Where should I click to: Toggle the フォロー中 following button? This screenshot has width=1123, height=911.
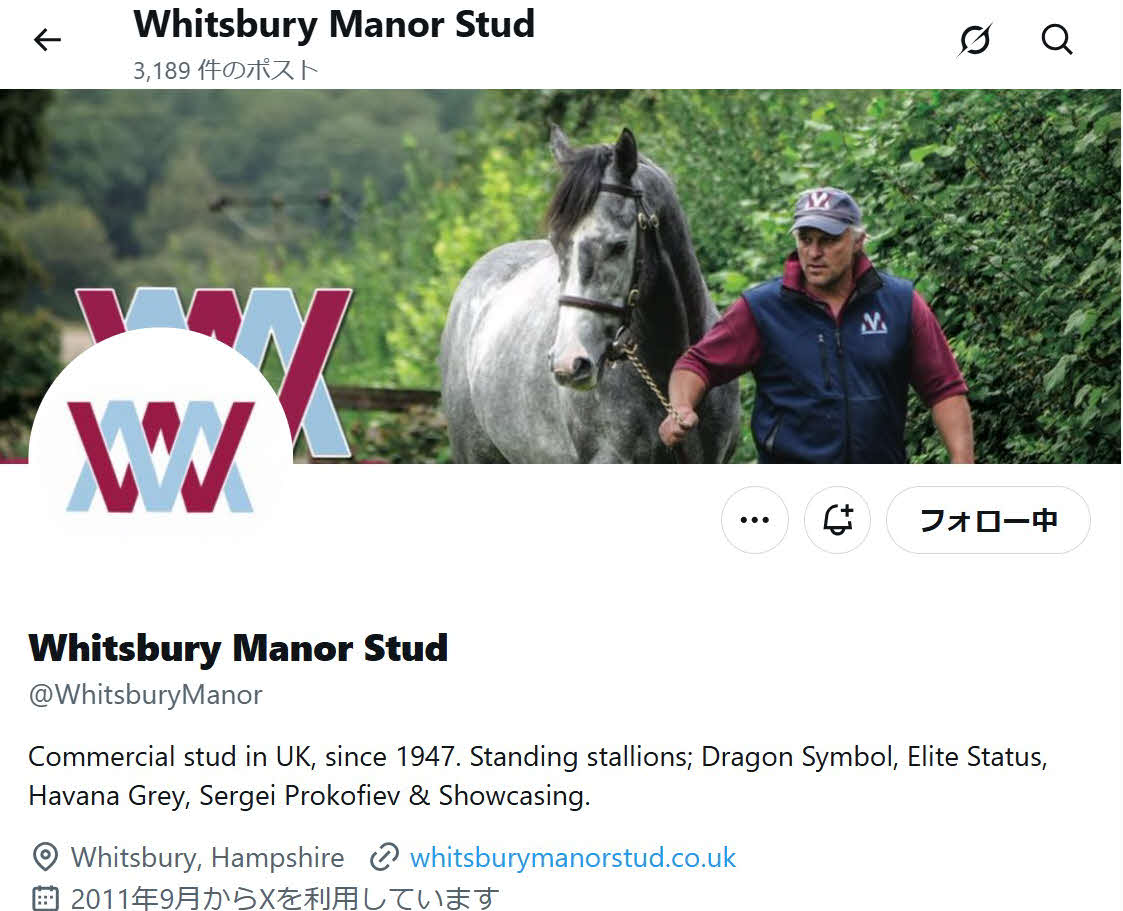pyautogui.click(x=988, y=520)
